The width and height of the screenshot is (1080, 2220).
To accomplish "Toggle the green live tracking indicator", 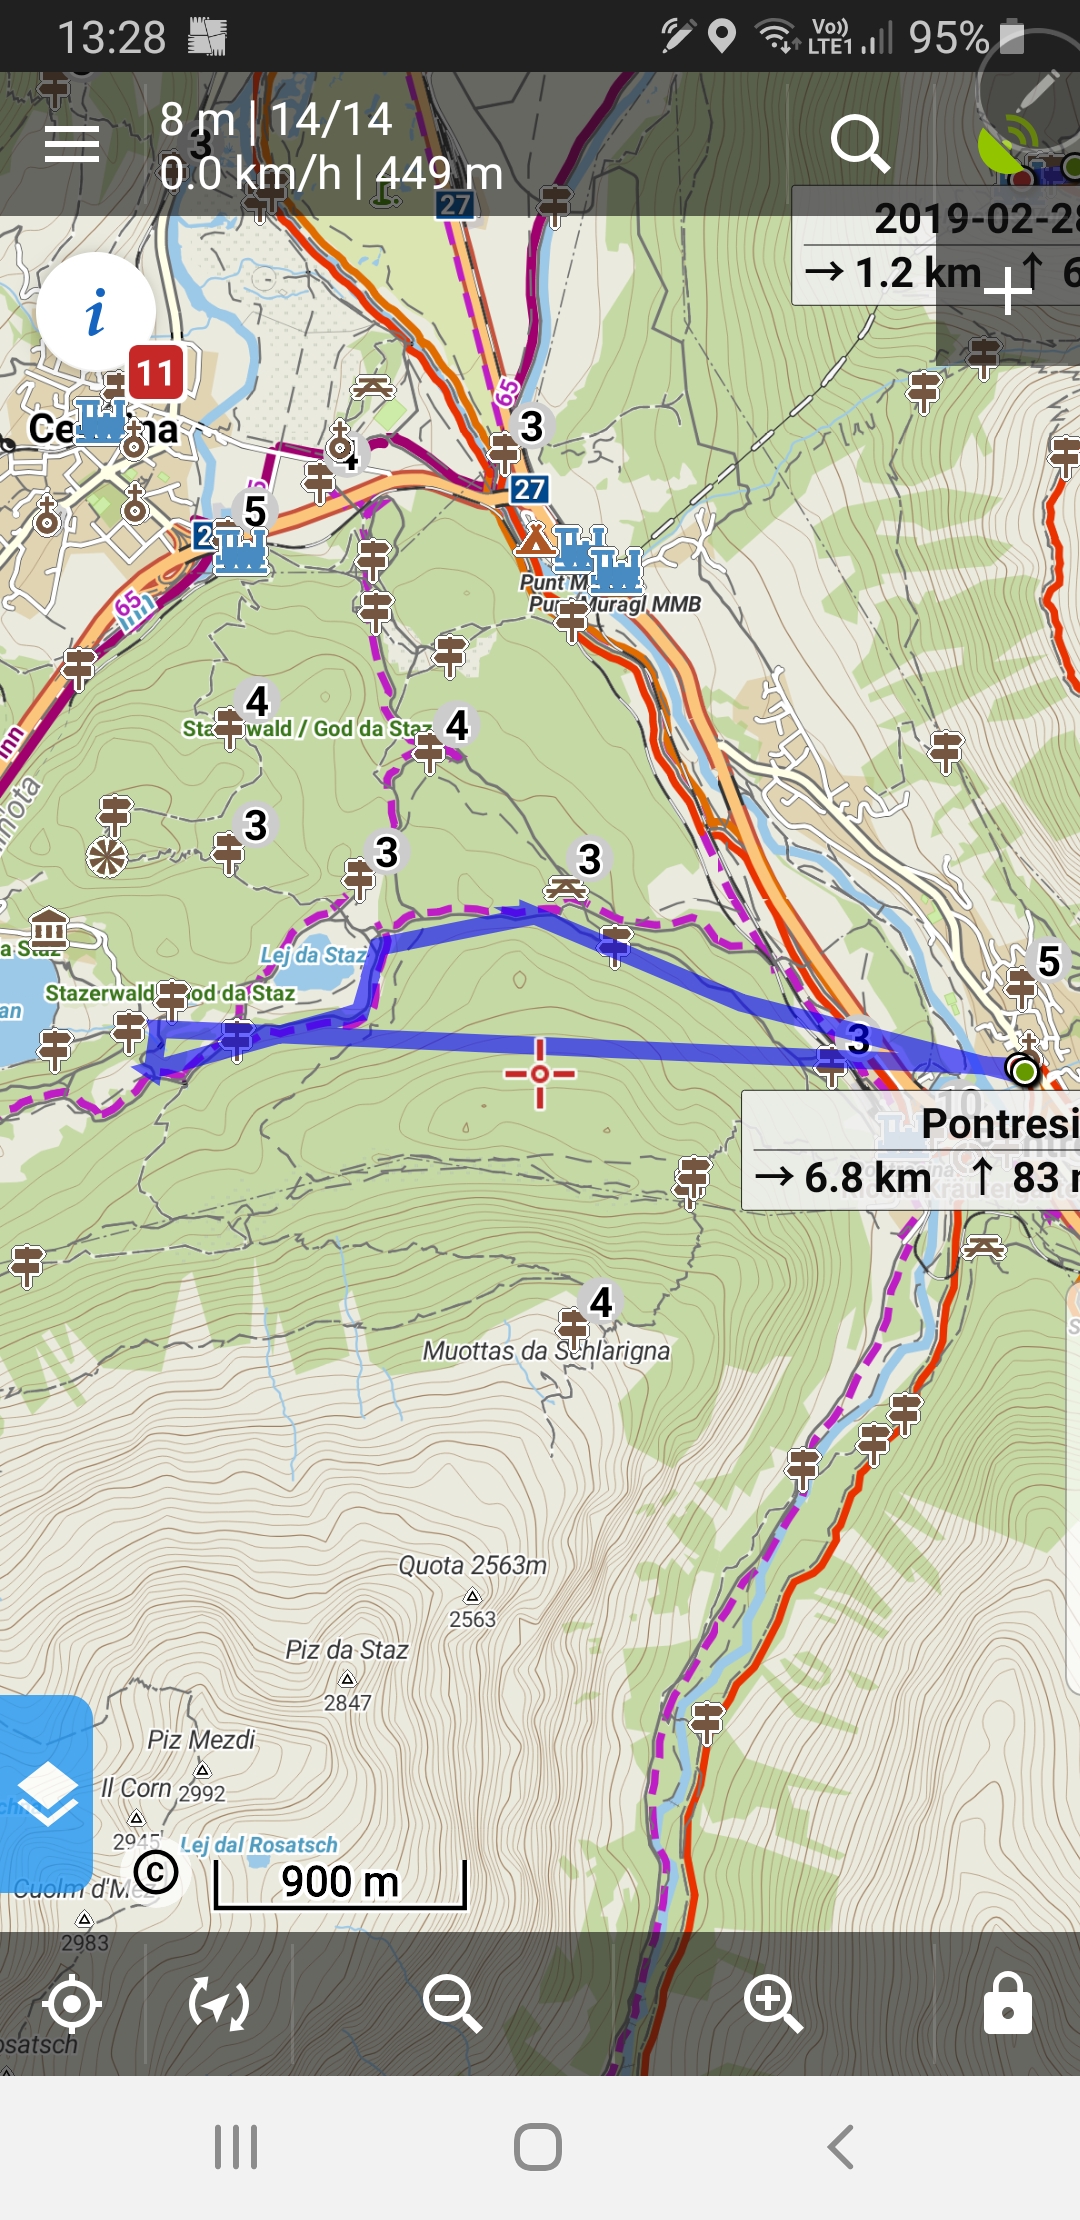I will click(1006, 146).
